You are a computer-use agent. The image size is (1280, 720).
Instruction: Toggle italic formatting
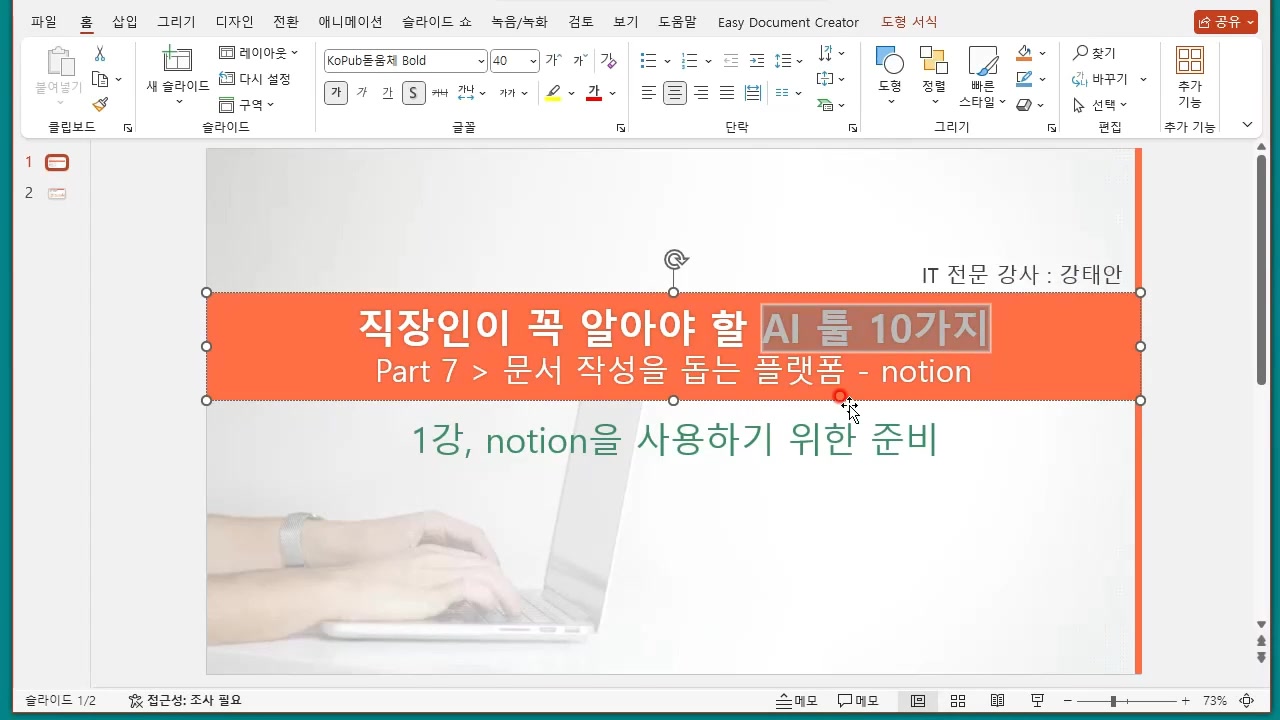click(361, 92)
